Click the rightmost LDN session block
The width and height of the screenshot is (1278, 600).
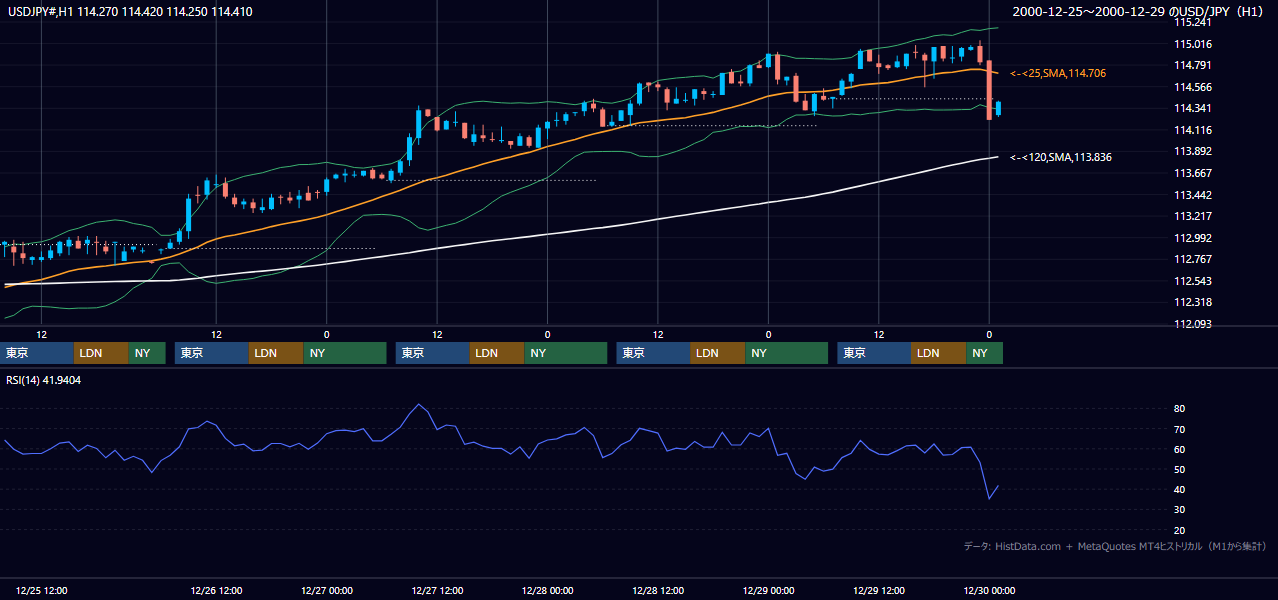[938, 353]
